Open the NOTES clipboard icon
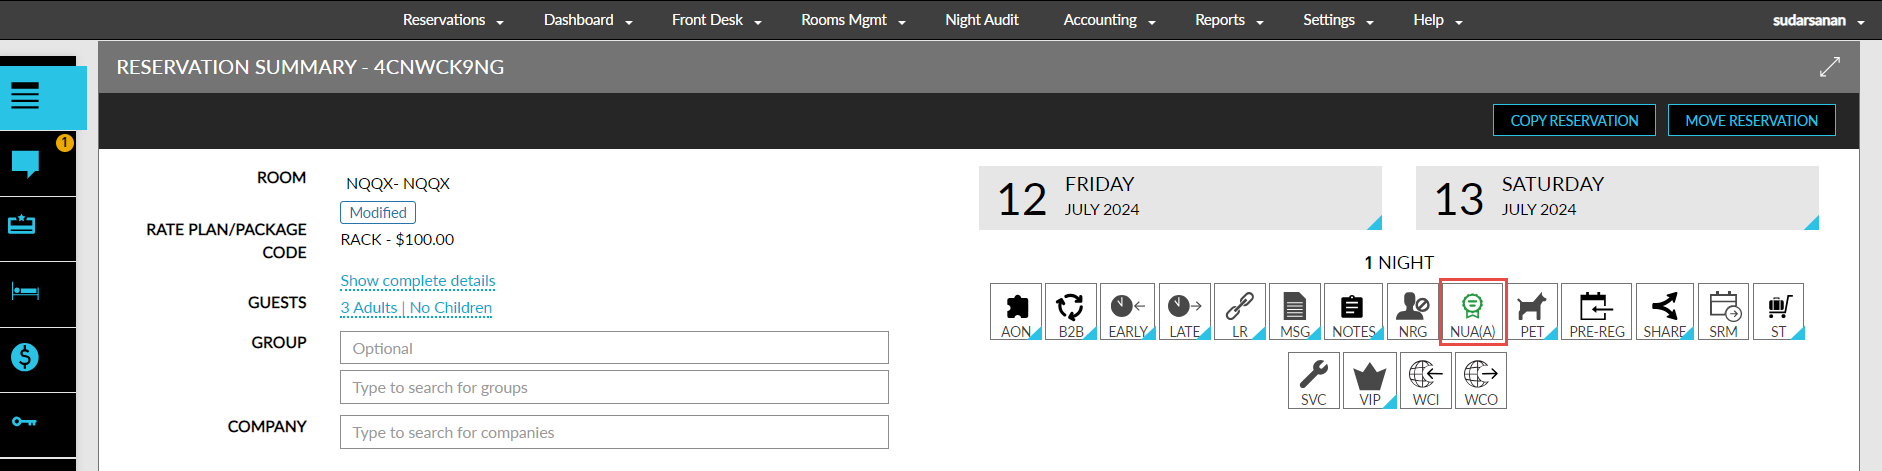1882x471 pixels. coord(1353,312)
